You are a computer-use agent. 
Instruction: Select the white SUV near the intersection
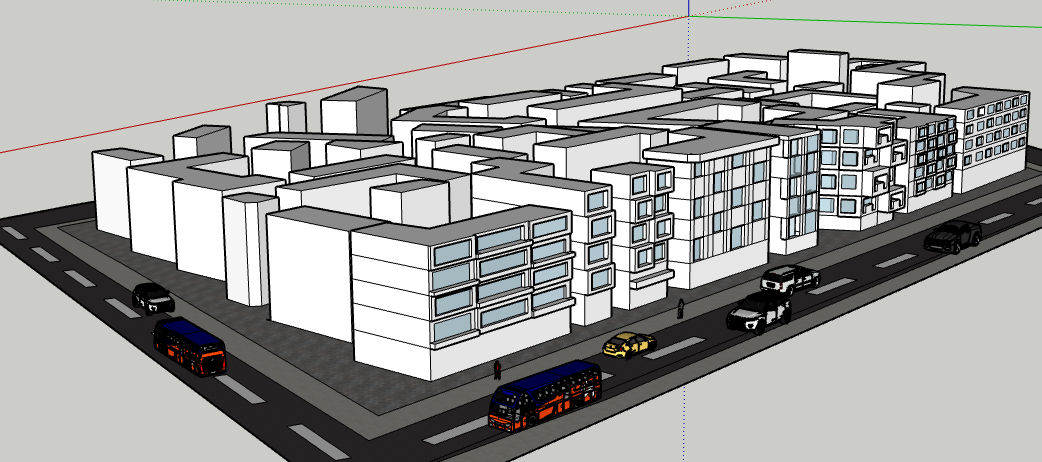coord(759,312)
